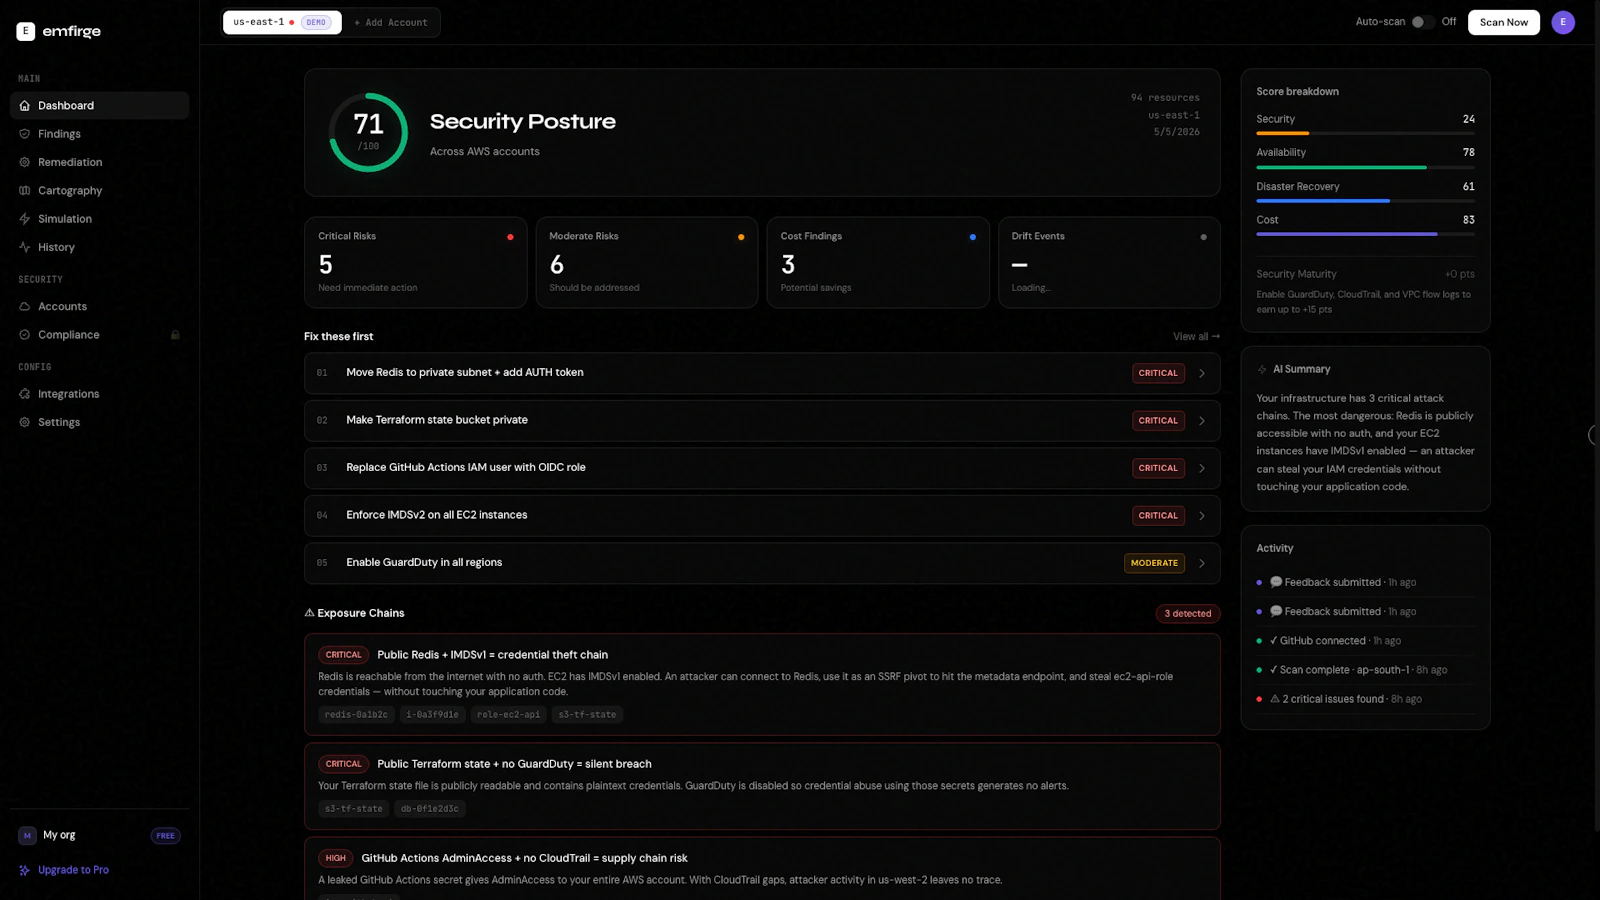This screenshot has width=1600, height=900.
Task: Click the Accounts cloud icon
Action: pos(25,306)
